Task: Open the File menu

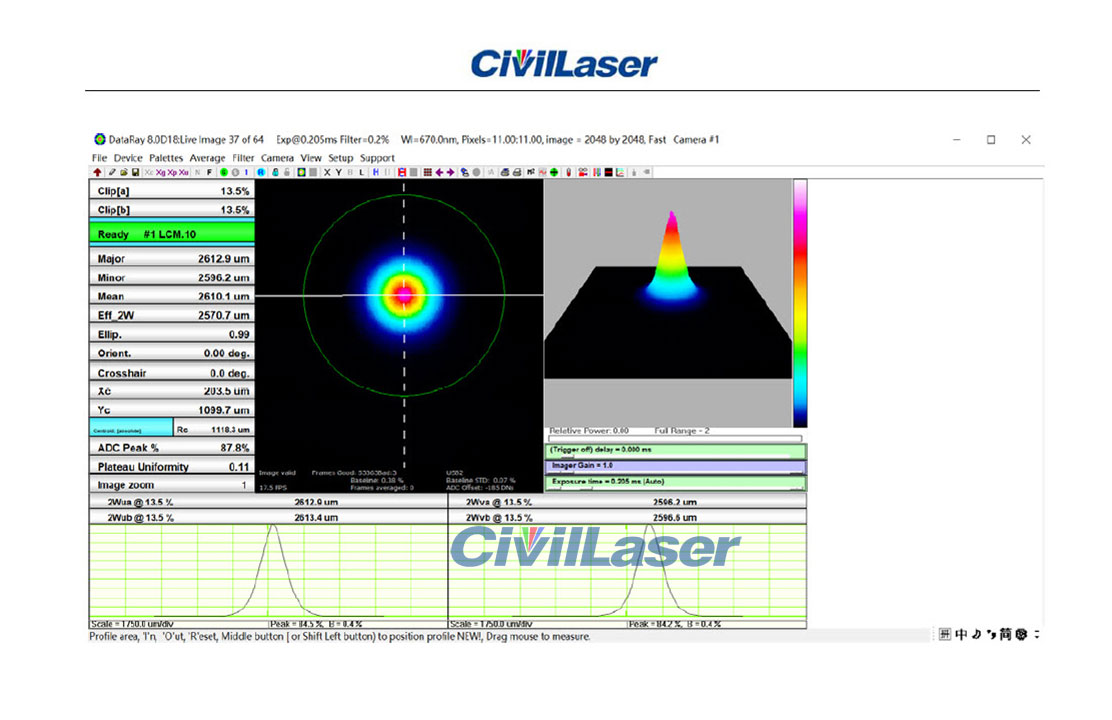Action: pyautogui.click(x=99, y=158)
